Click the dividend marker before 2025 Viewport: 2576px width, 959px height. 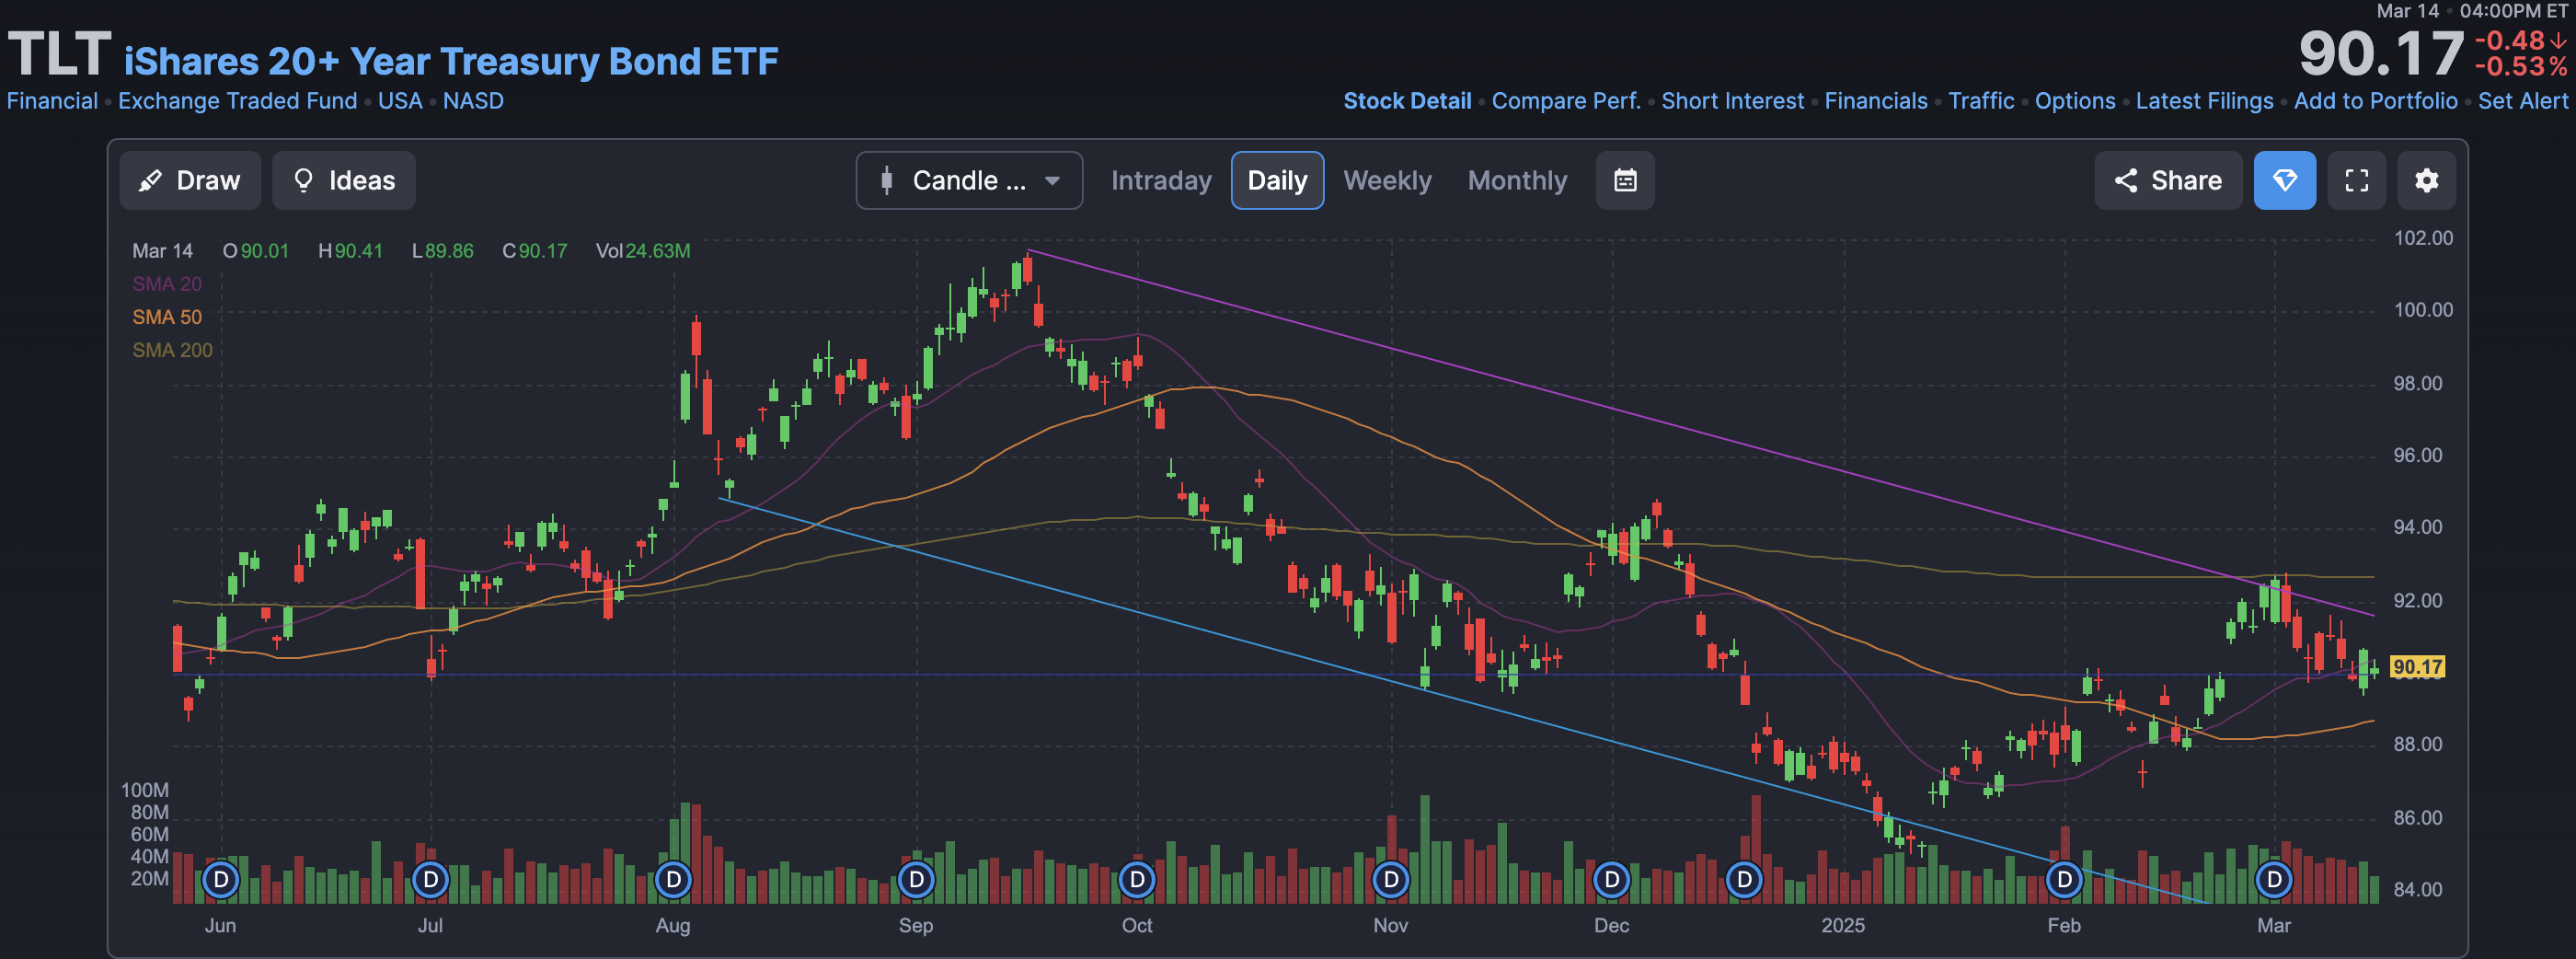[x=1745, y=880]
